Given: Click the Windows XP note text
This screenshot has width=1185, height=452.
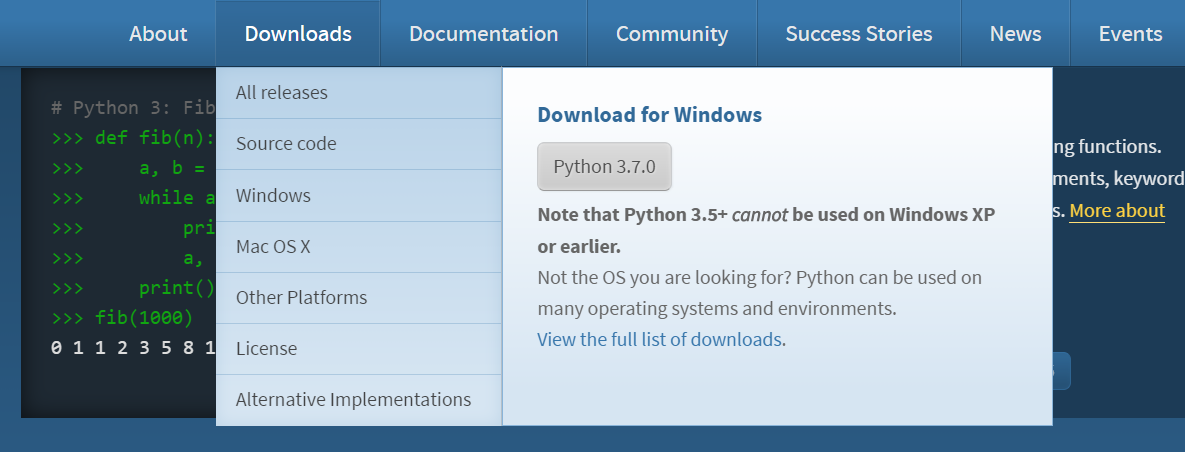Looking at the screenshot, I should pos(766,231).
